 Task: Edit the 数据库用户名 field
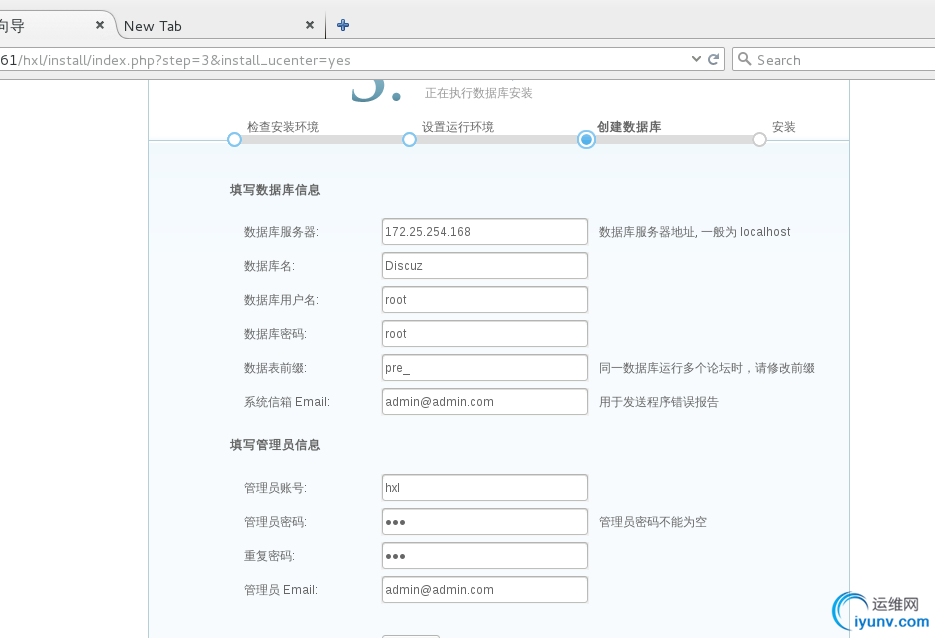coord(485,299)
